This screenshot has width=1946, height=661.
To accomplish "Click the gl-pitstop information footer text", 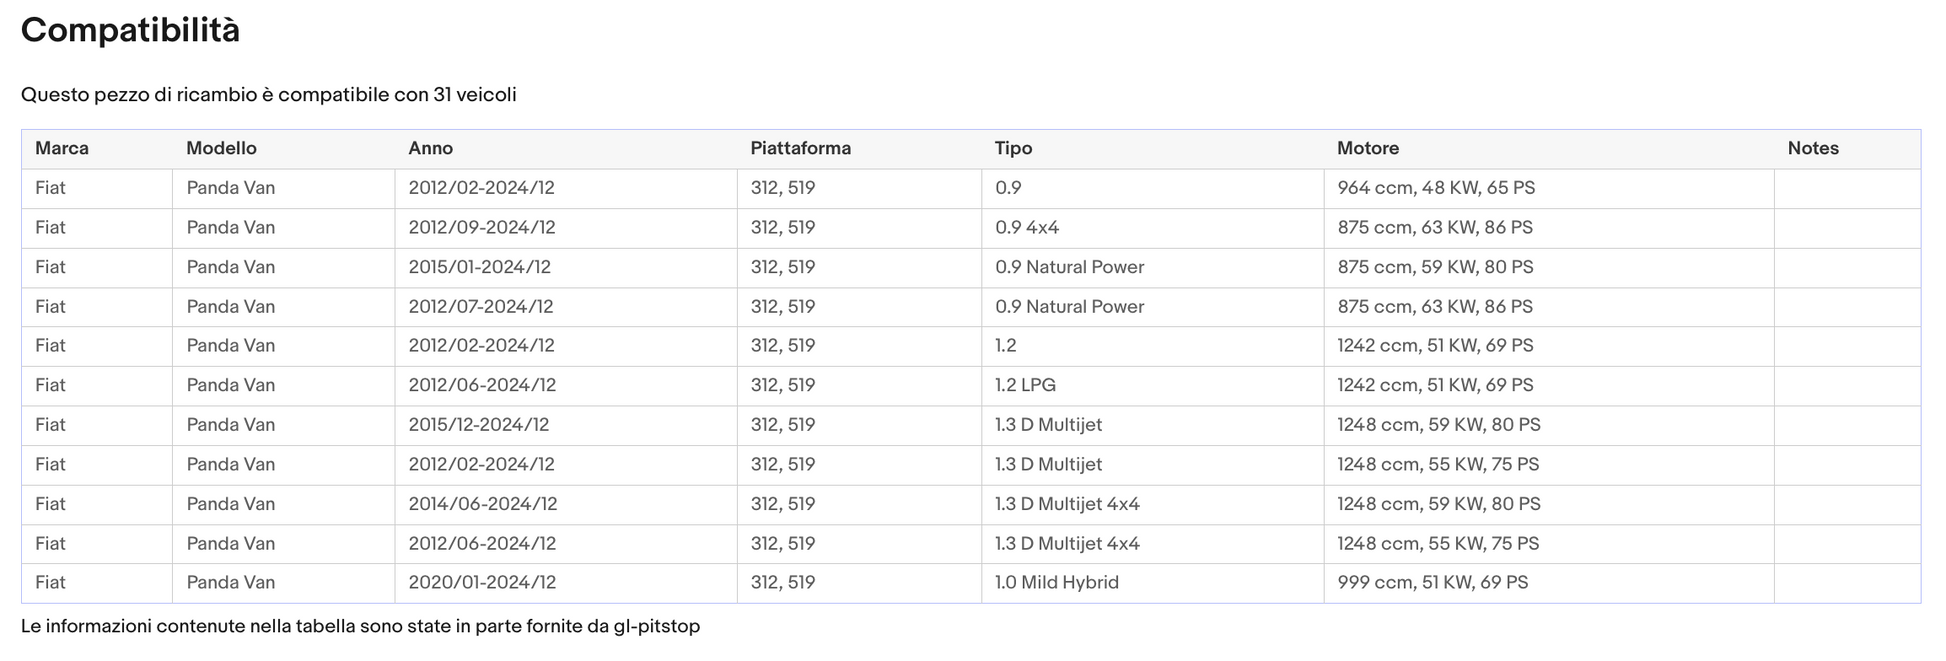I will click(360, 626).
